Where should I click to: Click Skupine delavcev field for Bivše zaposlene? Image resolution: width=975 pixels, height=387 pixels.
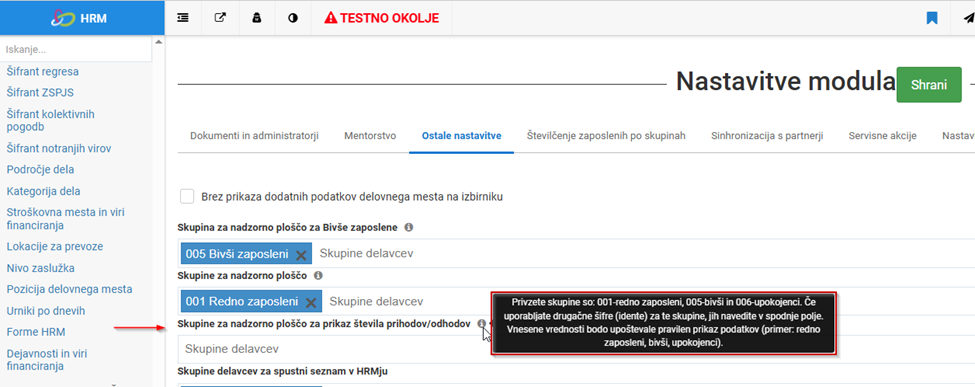point(644,253)
